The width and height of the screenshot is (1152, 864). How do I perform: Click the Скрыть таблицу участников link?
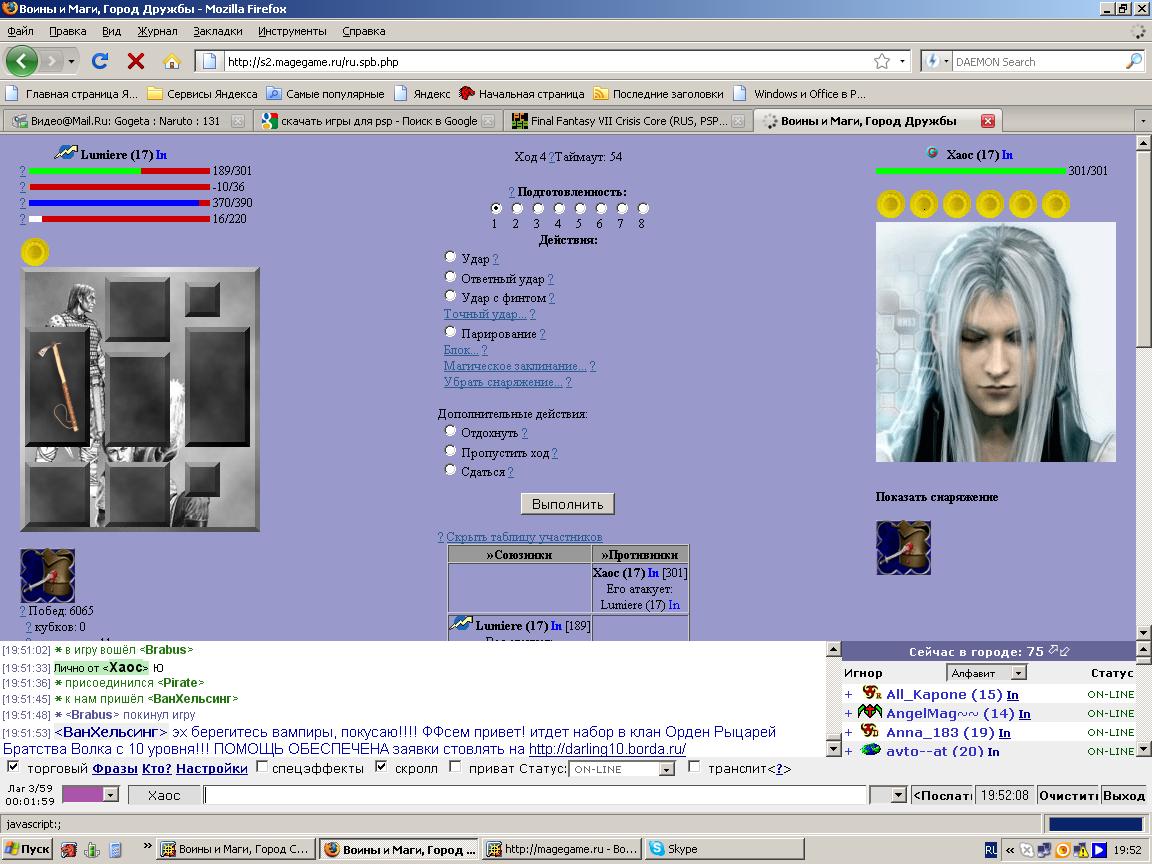(x=524, y=537)
